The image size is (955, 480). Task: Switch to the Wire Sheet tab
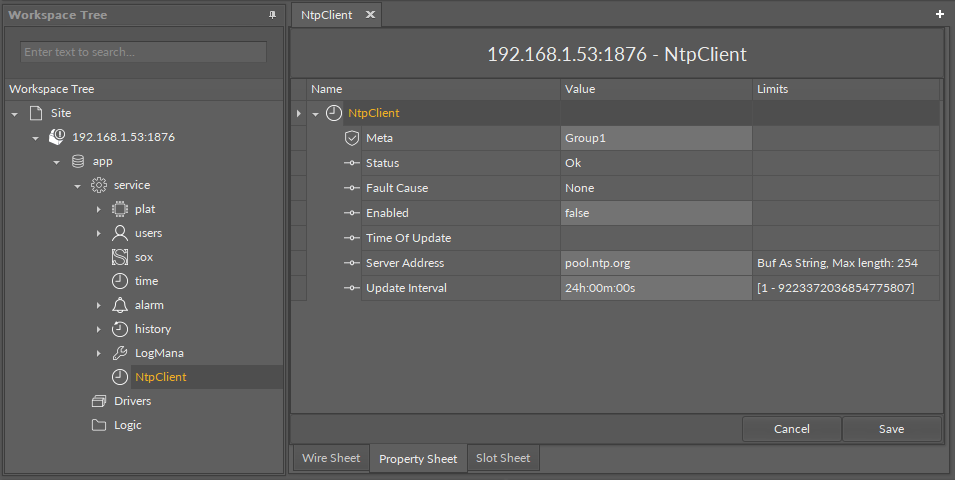tap(330, 458)
